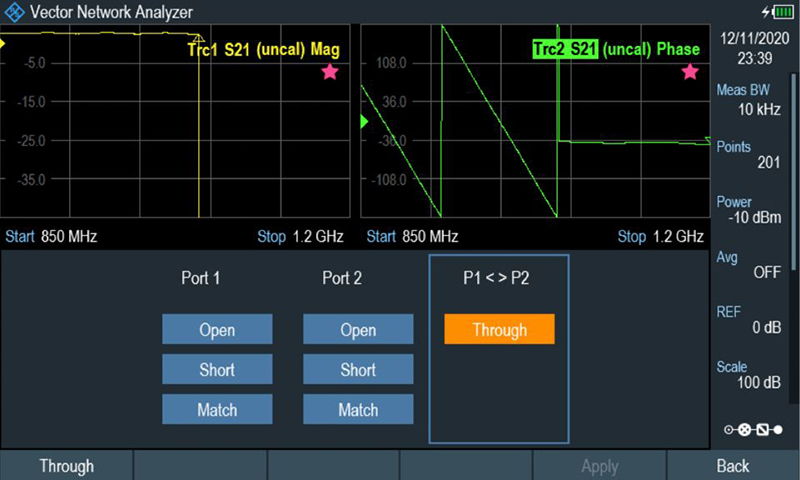This screenshot has height=480, width=800.
Task: Select the green reference marker on Trc2
Action: coord(364,122)
